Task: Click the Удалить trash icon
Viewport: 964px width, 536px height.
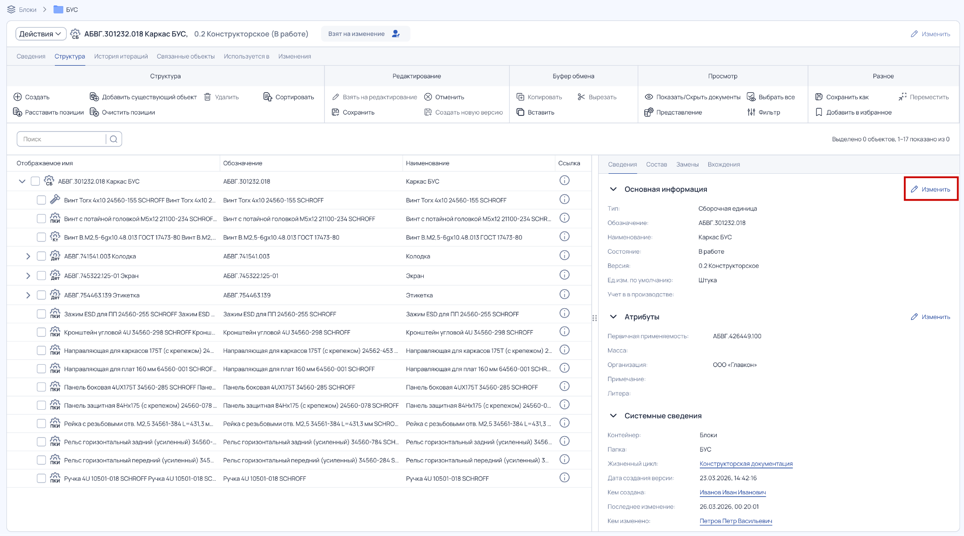Action: [208, 97]
